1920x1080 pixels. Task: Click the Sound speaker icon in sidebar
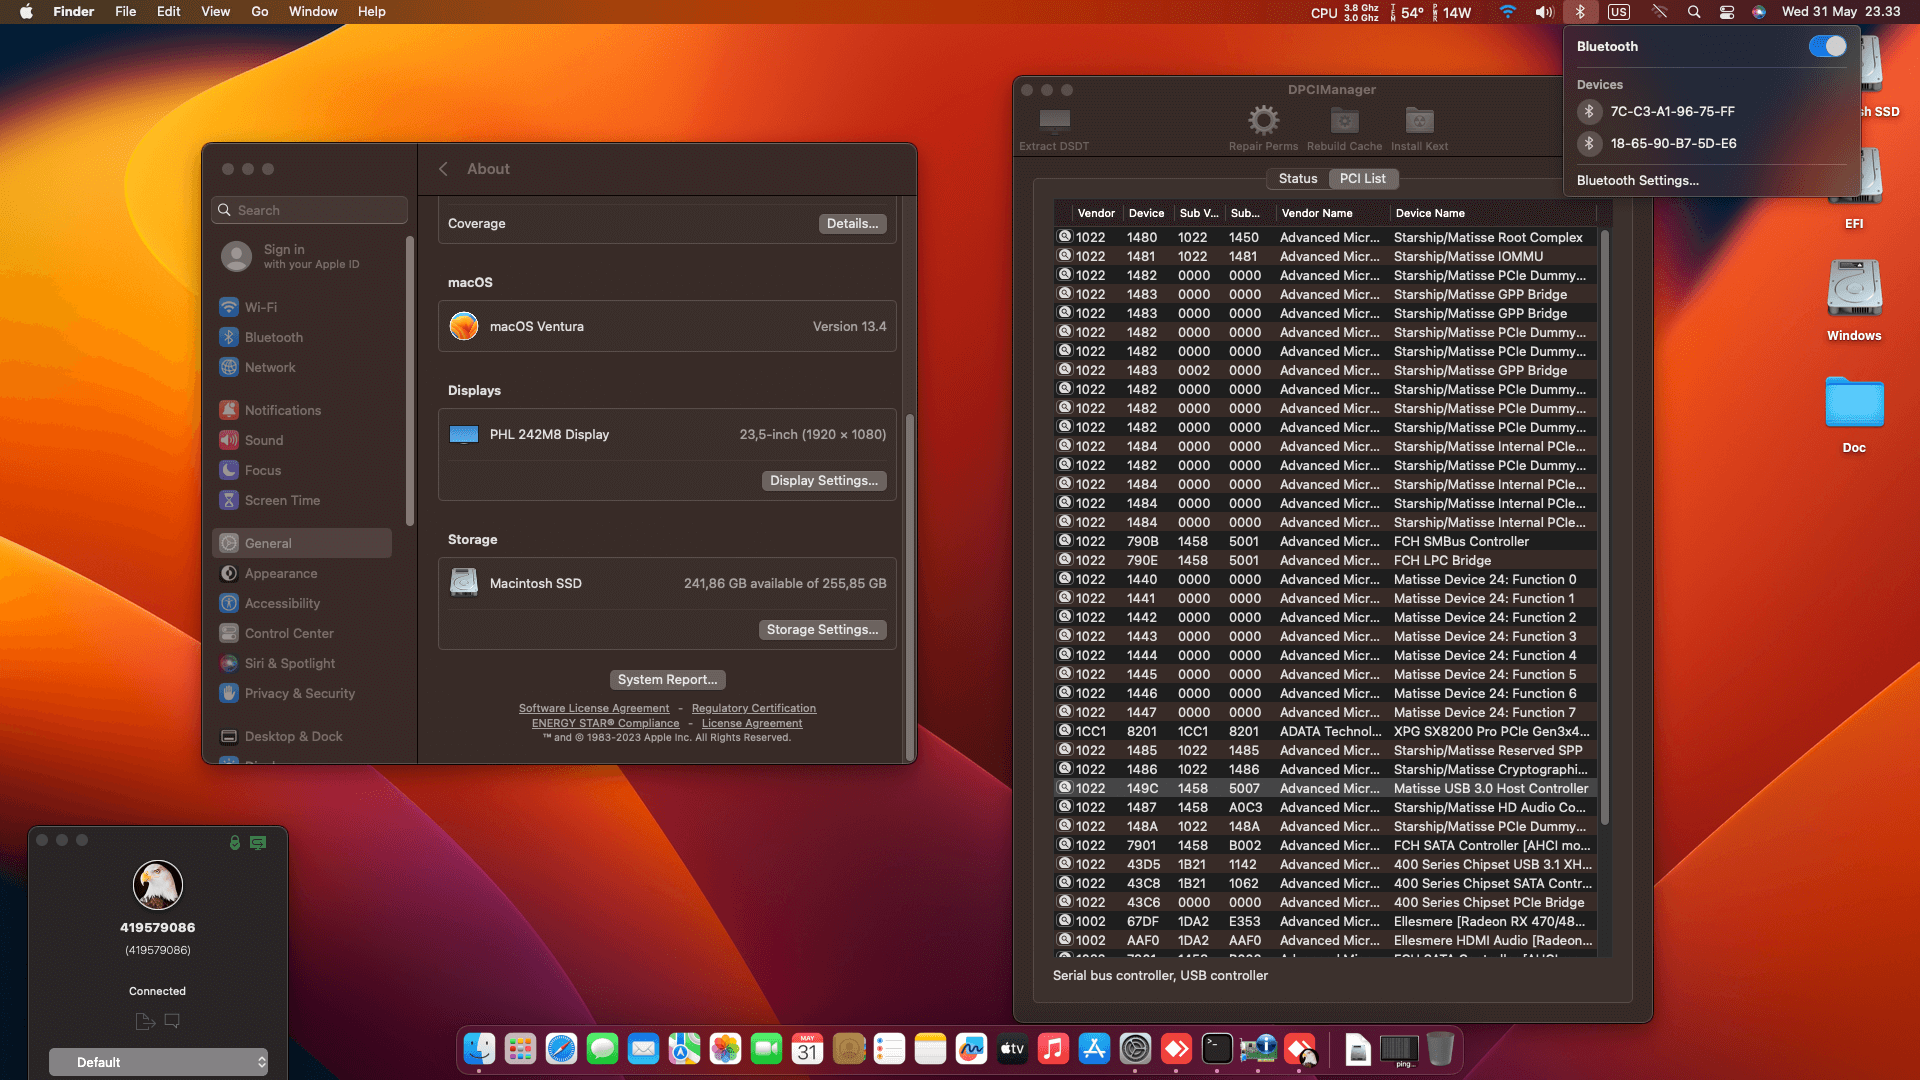coord(229,440)
